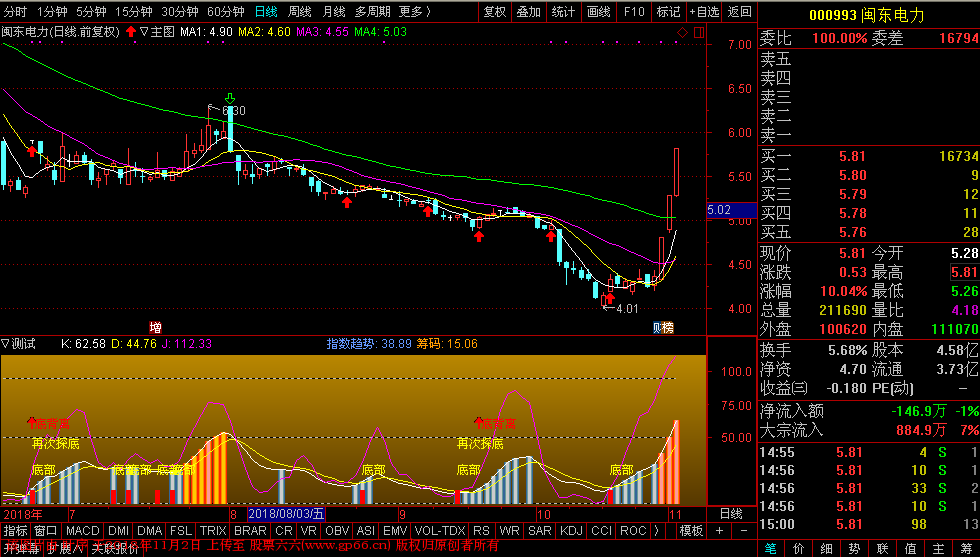Select the OBV indicator tab
The image size is (980, 557).
(337, 531)
